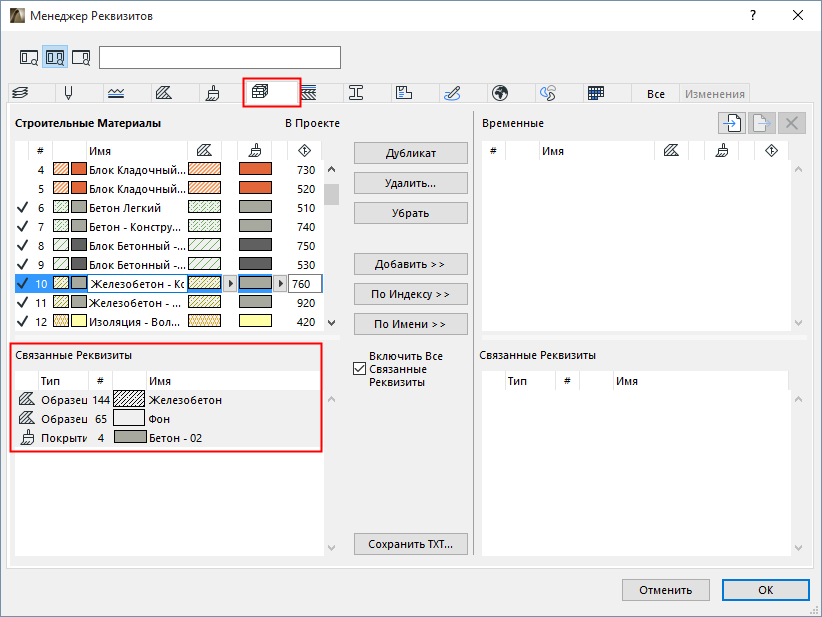Click the Убрать button
Image resolution: width=822 pixels, height=617 pixels.
[x=410, y=213]
